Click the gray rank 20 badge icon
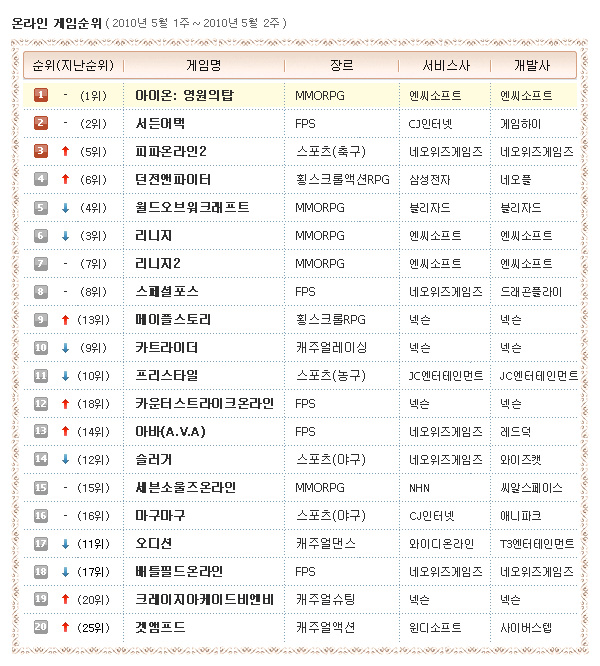 pos(41,627)
